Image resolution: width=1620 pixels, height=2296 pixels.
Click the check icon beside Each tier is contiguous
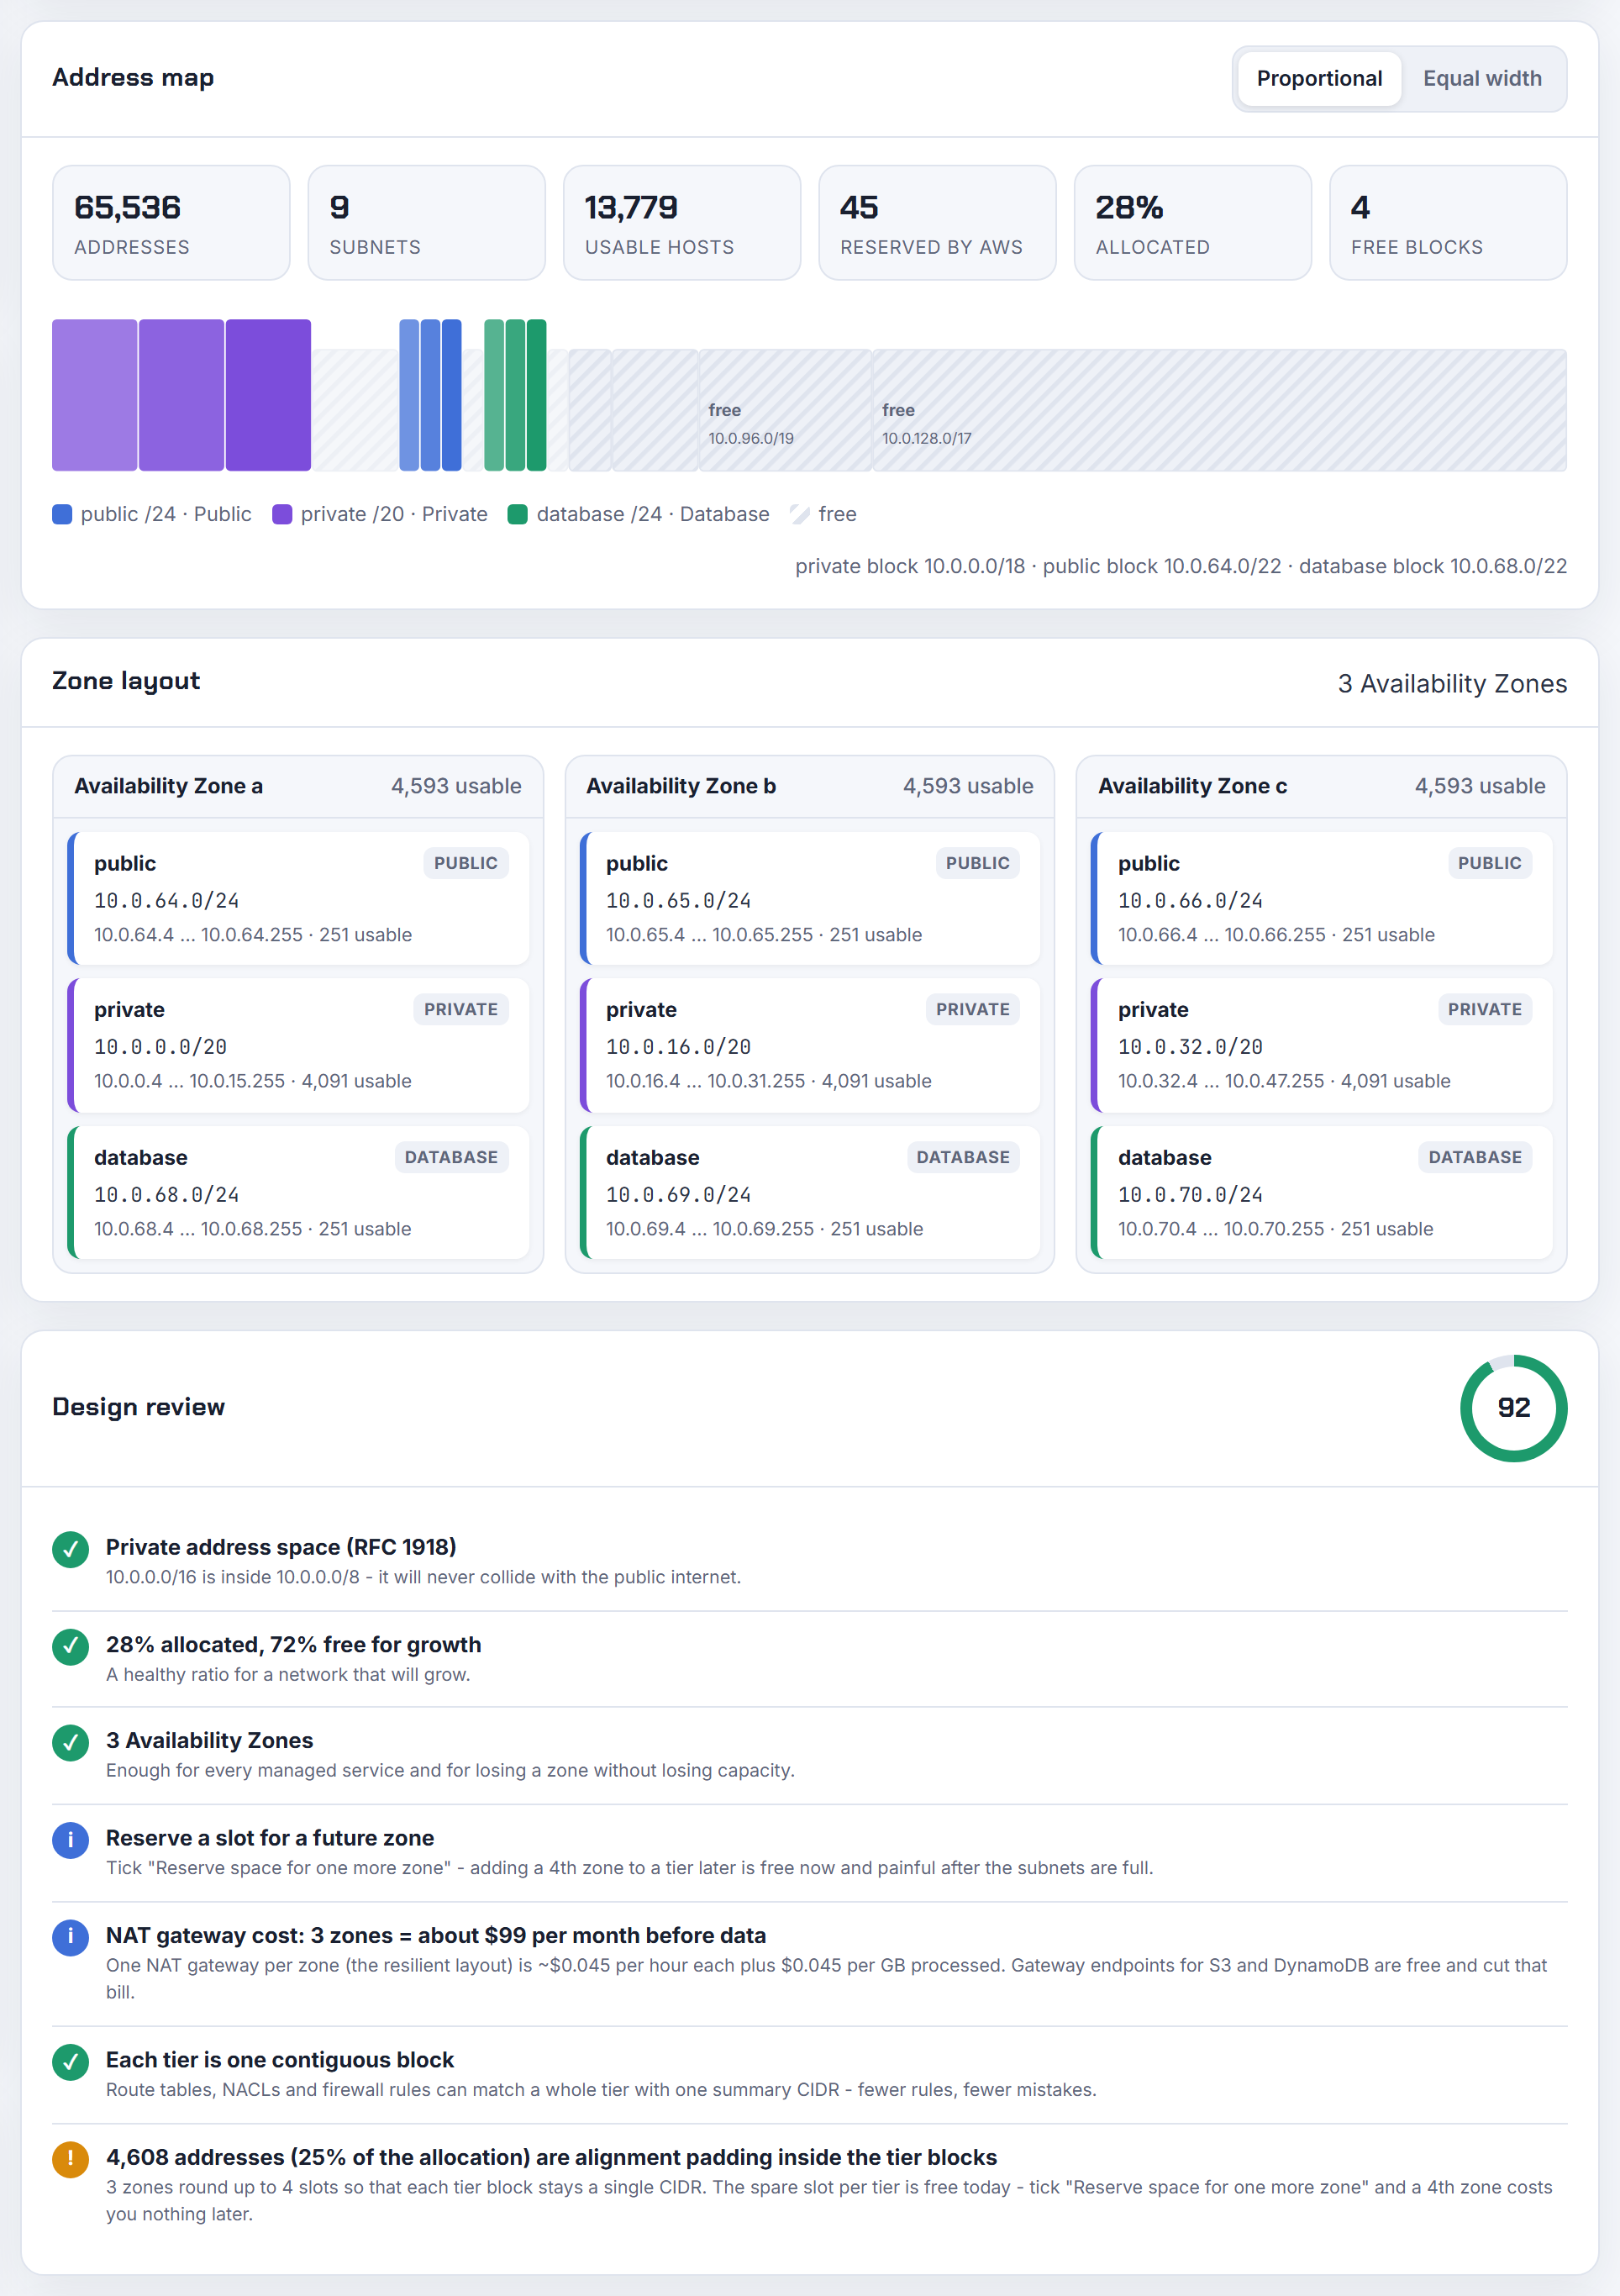point(70,2062)
